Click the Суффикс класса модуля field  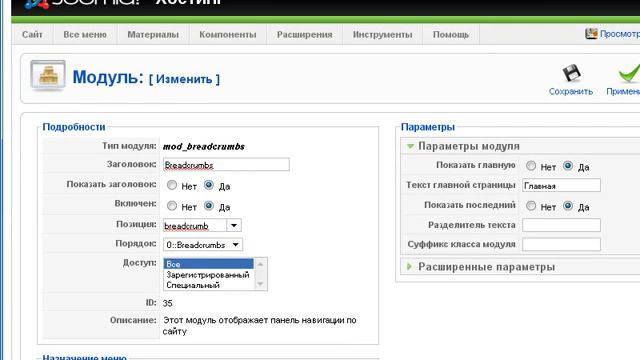pos(561,244)
